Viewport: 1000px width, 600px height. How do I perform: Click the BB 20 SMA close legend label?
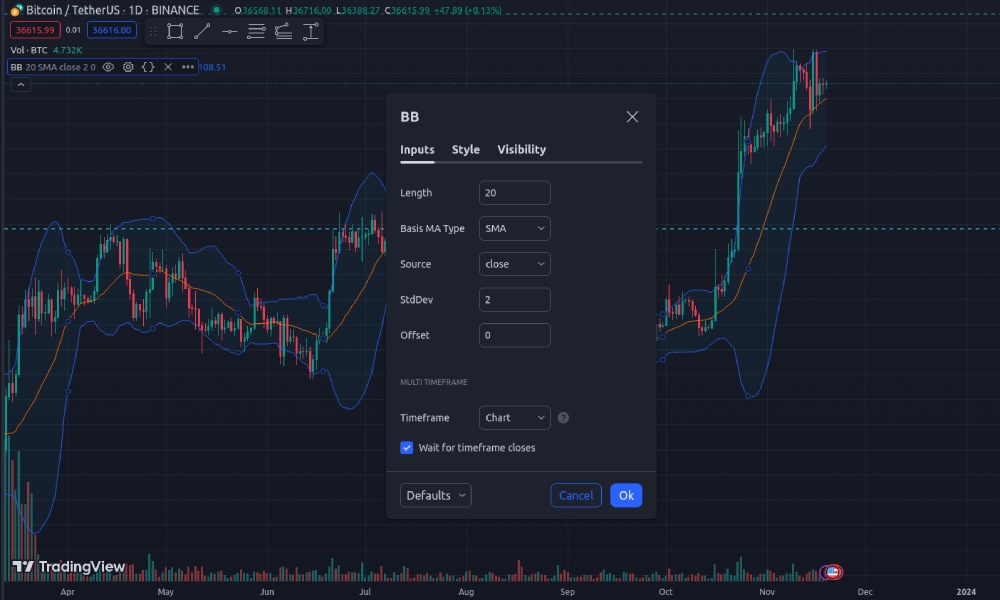[53, 67]
